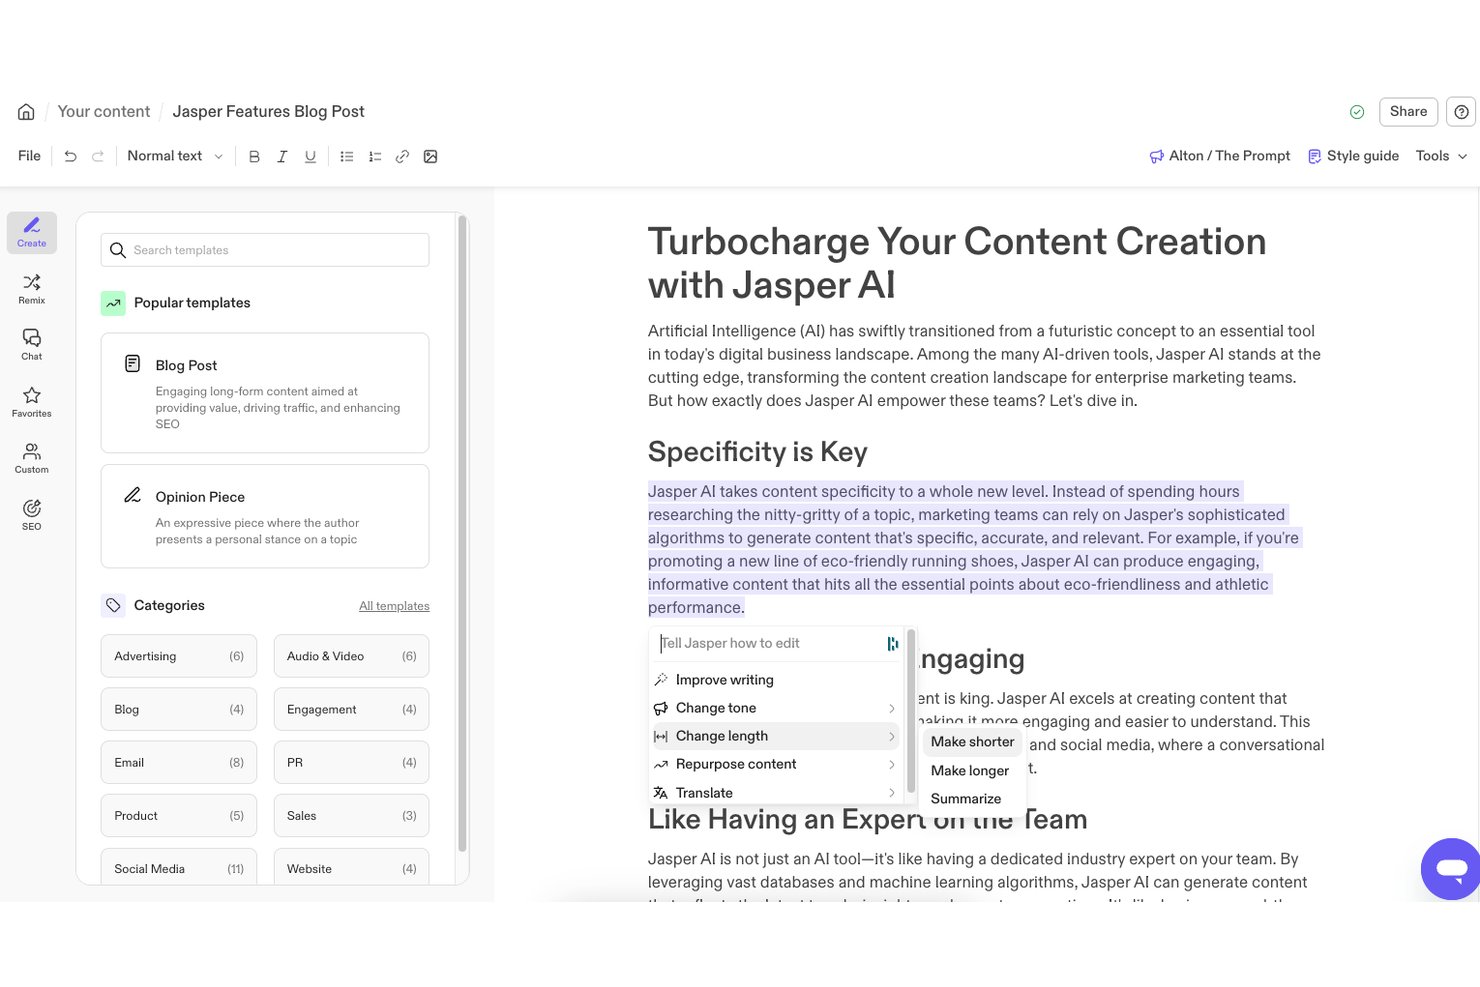
Task: Open the SEO sidebar panel
Action: tap(32, 515)
